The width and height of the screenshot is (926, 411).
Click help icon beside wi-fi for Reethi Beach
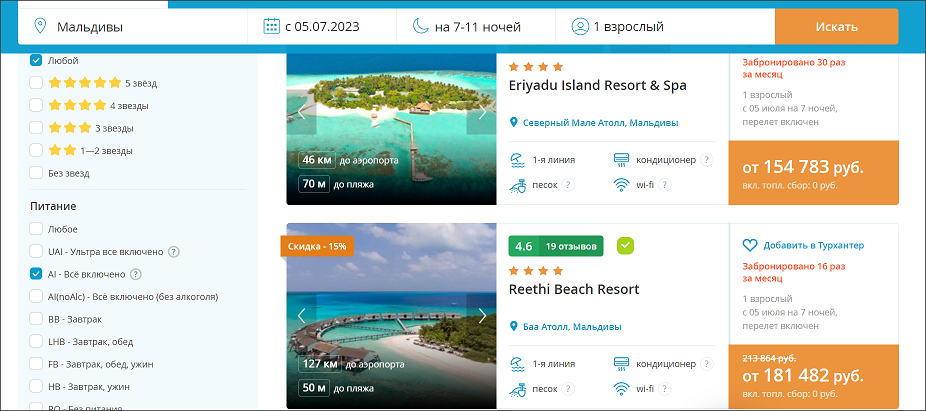pyautogui.click(x=664, y=389)
